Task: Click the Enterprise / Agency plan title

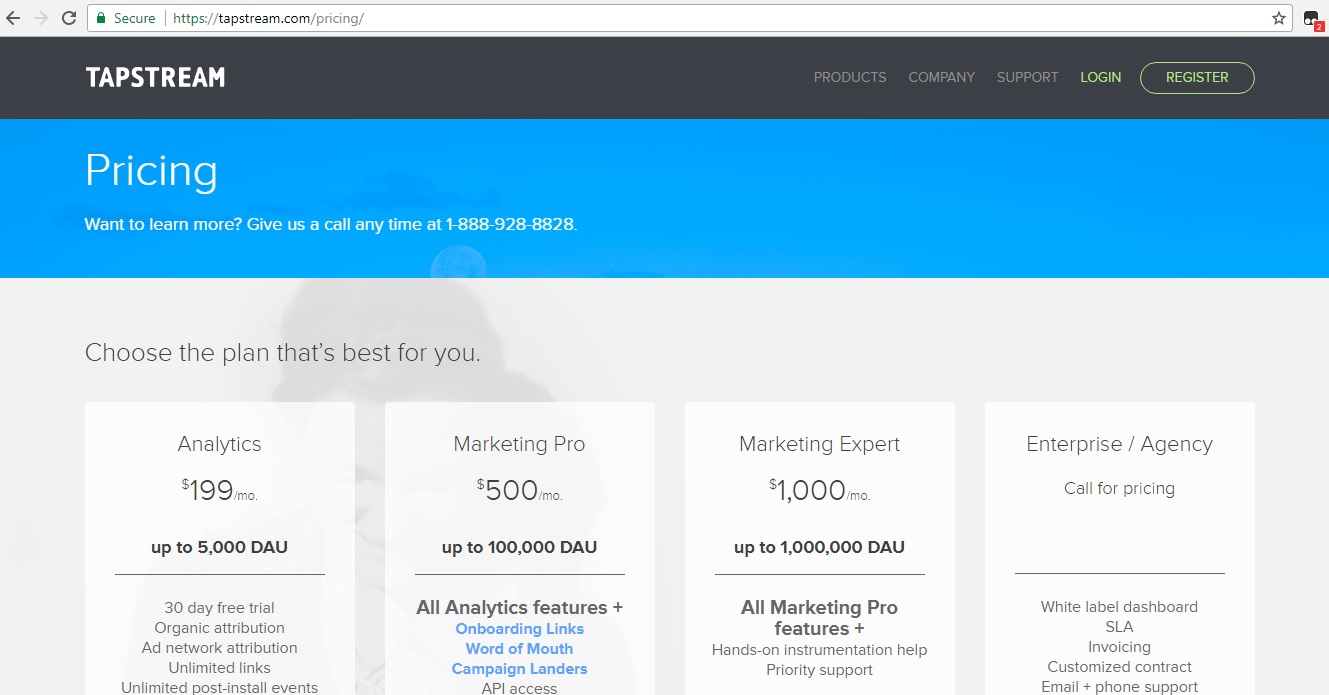Action: click(1119, 444)
